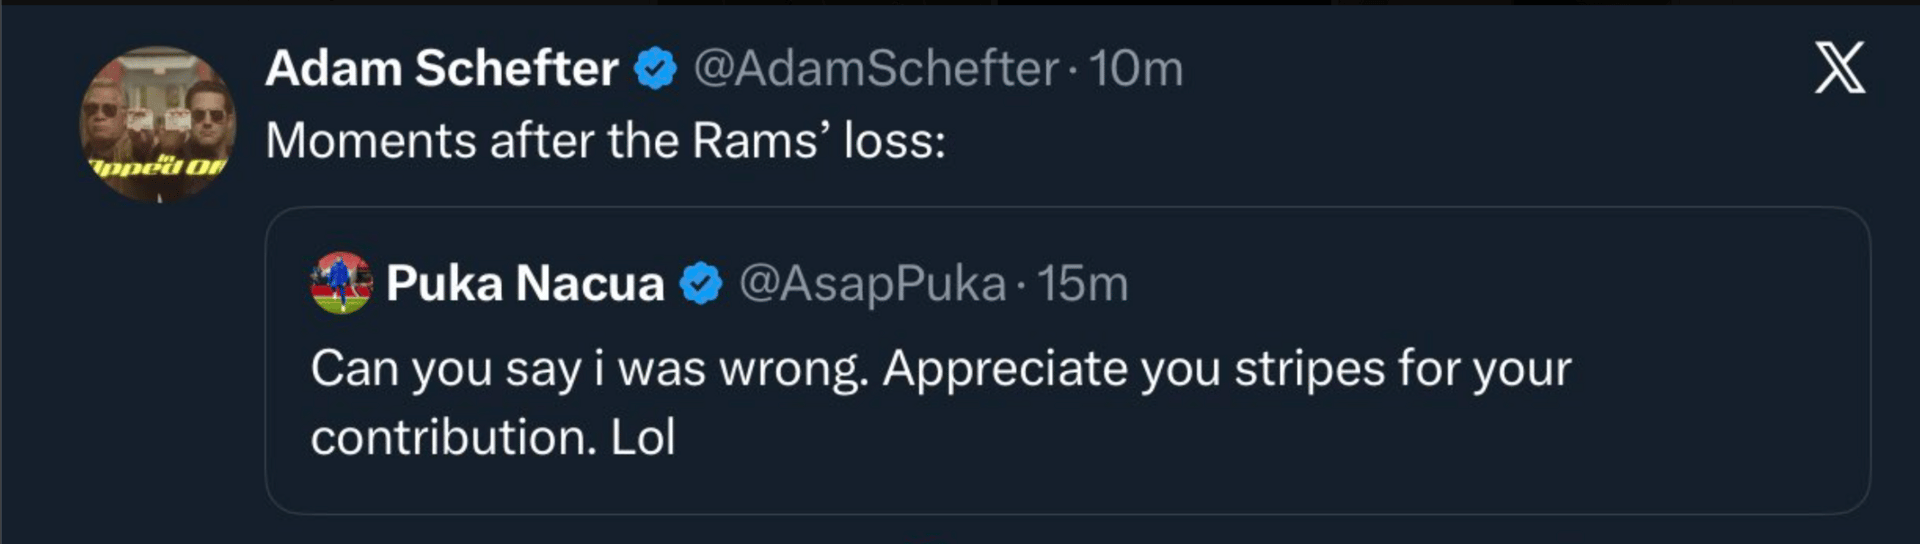Click "contribution. Lol" line in quoted post
The image size is (1920, 544).
pyautogui.click(x=493, y=437)
